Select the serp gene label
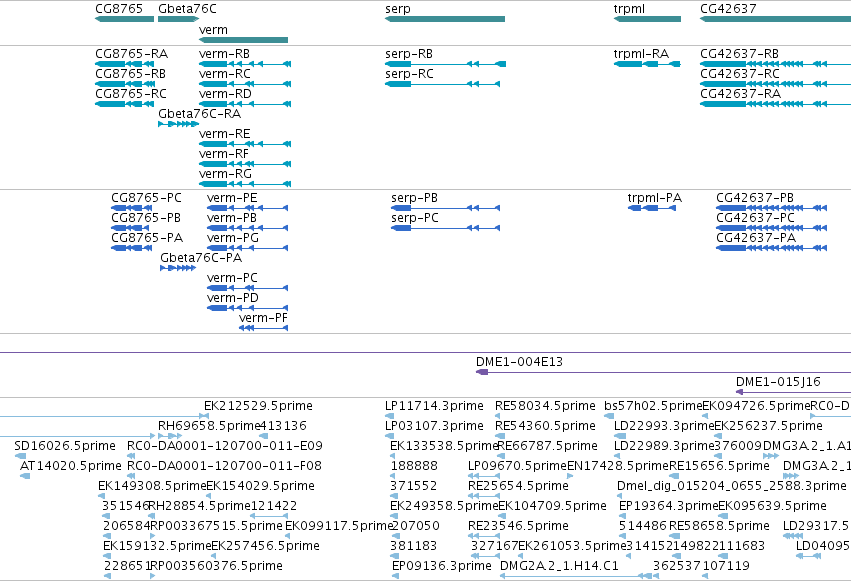The height and width of the screenshot is (581, 851). point(398,9)
